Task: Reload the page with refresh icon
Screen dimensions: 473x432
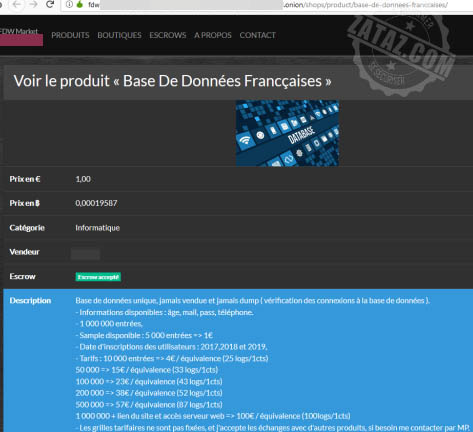Action: pyautogui.click(x=50, y=4)
